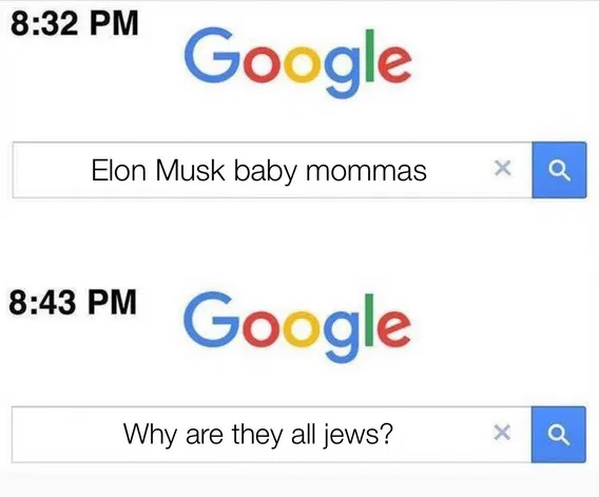Click the empty left area of the top search field
The width and height of the screenshot is (599, 497).
point(50,170)
